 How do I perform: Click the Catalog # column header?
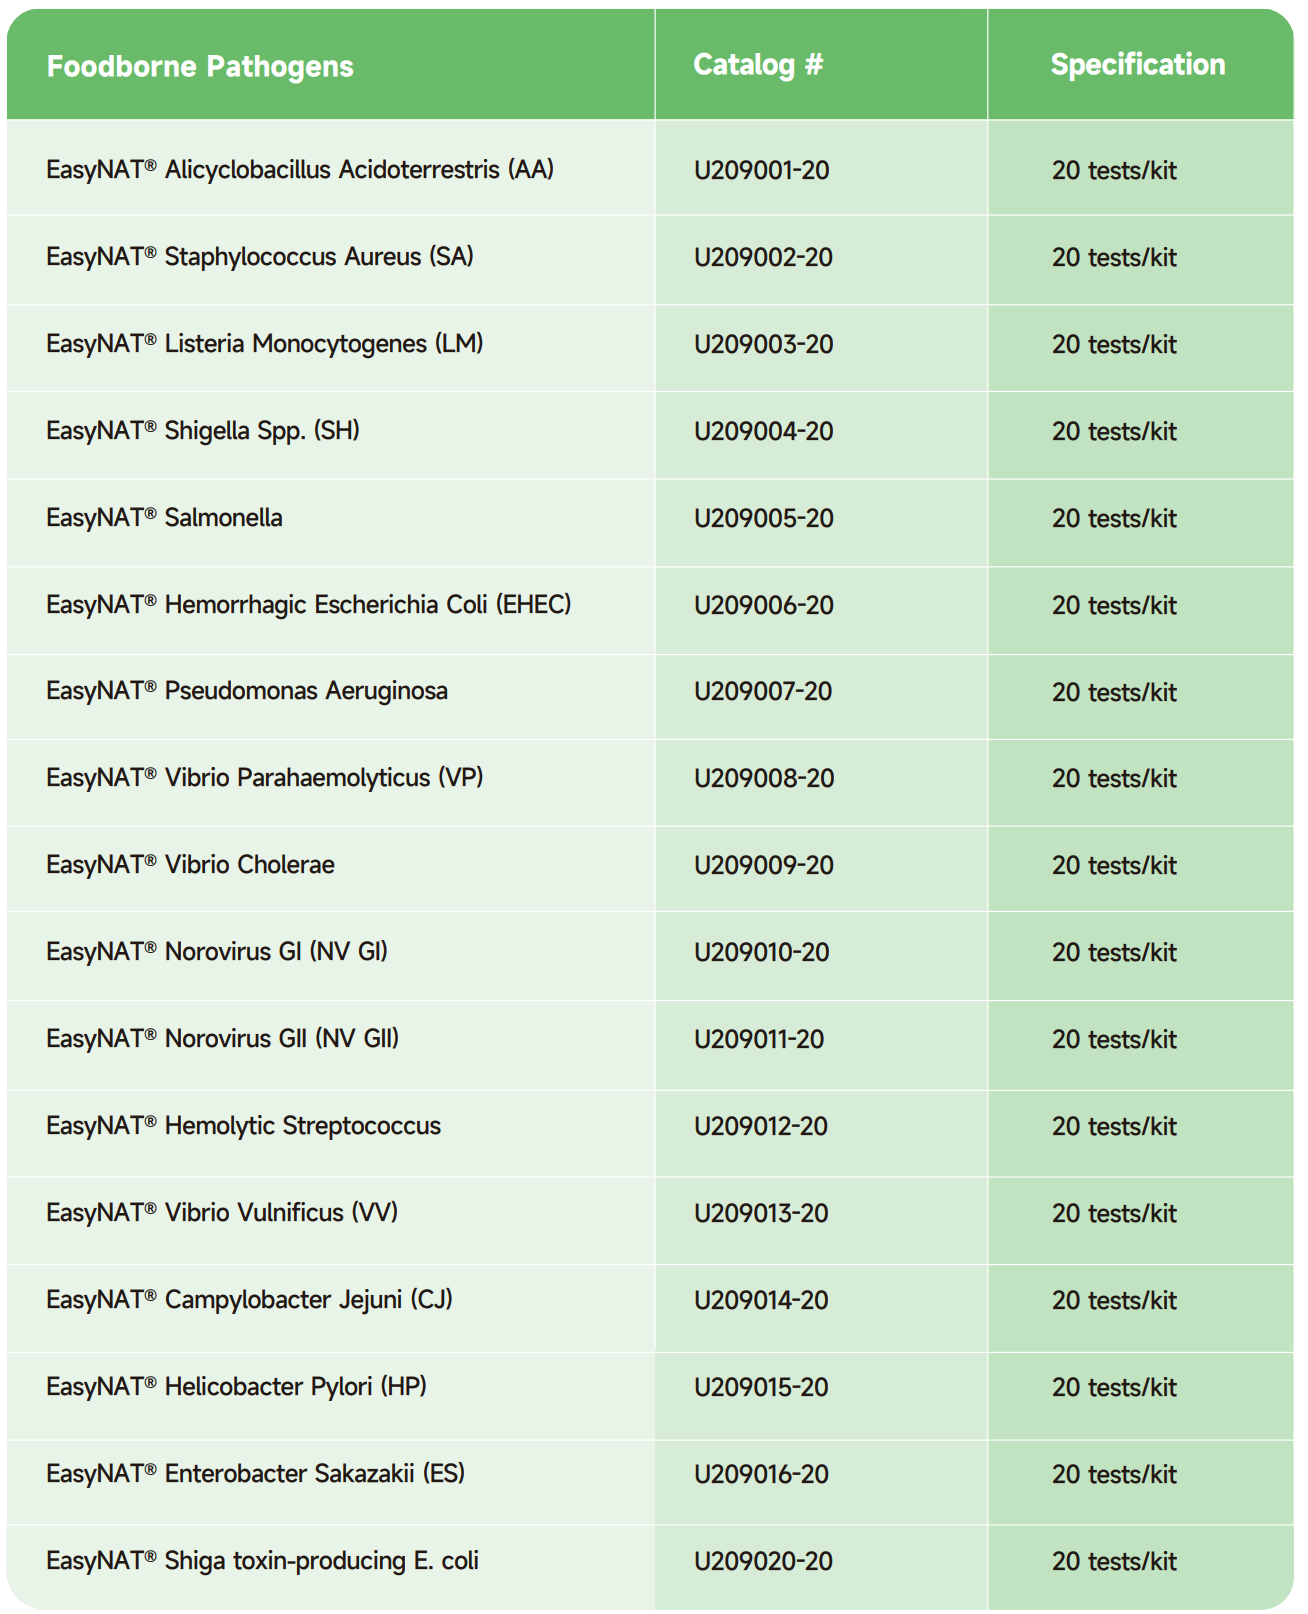(758, 65)
